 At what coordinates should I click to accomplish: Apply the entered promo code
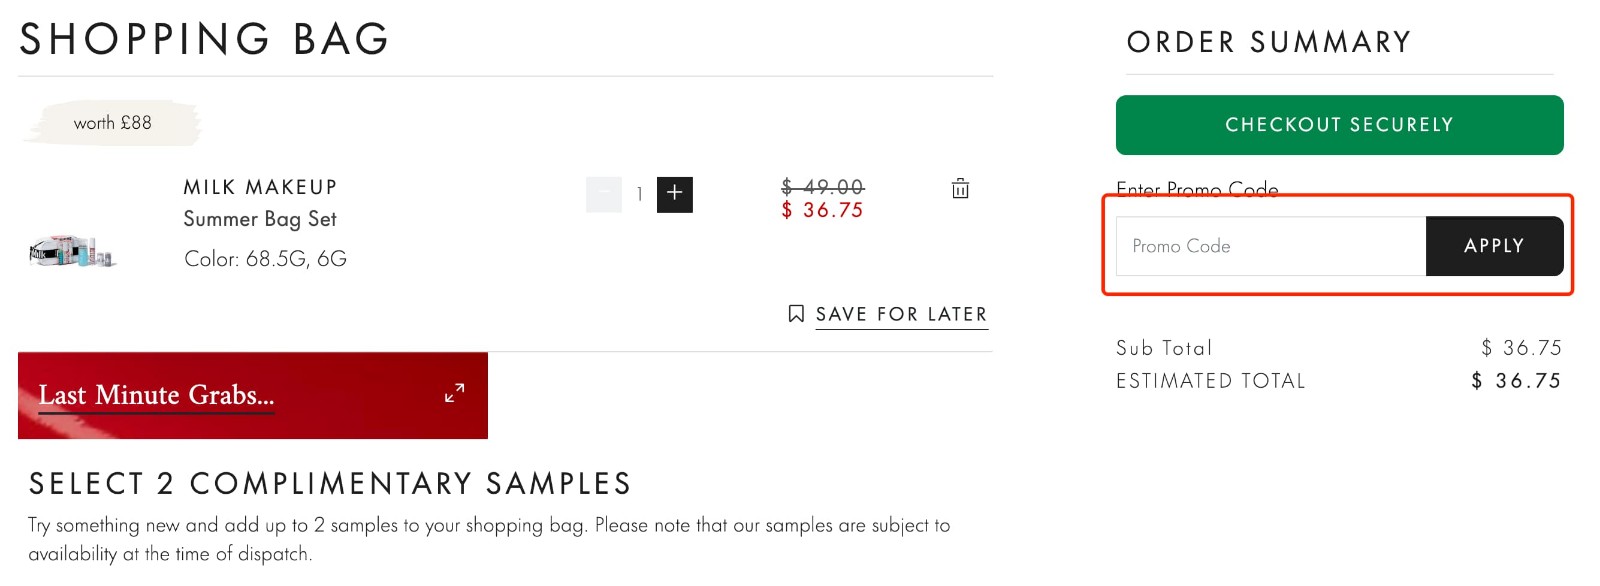click(1494, 246)
